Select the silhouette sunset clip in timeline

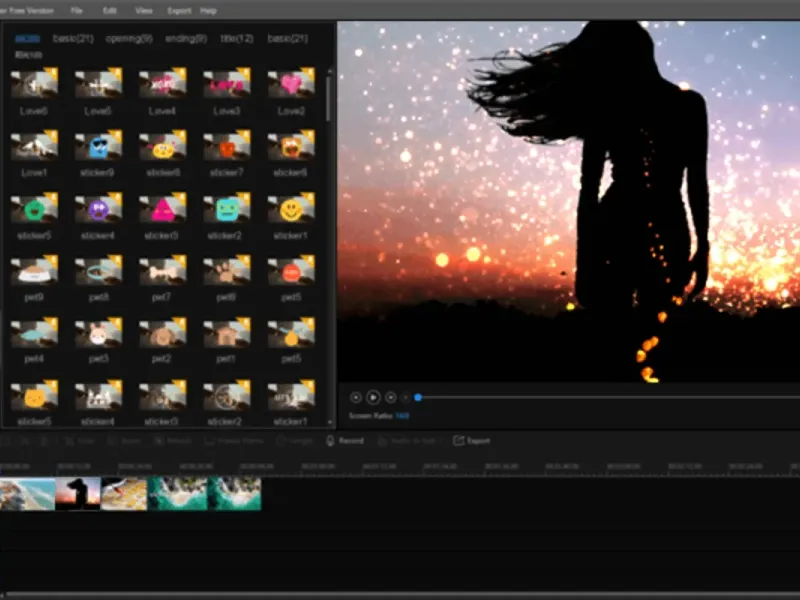tap(78, 493)
